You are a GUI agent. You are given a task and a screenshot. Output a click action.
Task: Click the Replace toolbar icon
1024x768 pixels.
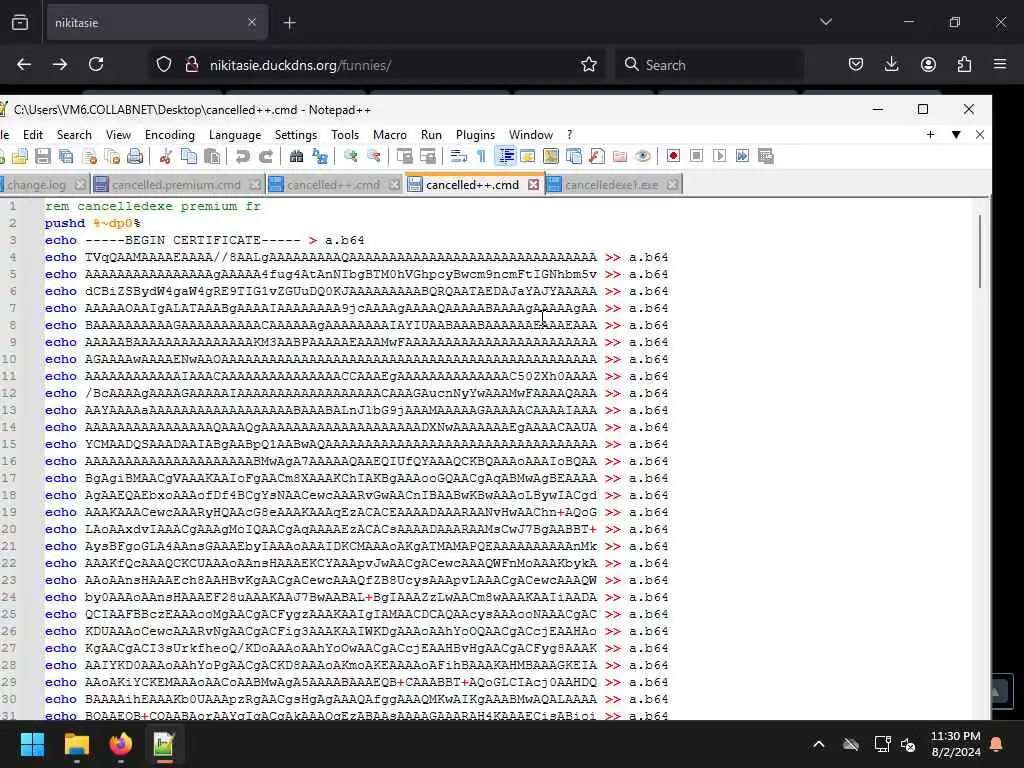pyautogui.click(x=320, y=156)
